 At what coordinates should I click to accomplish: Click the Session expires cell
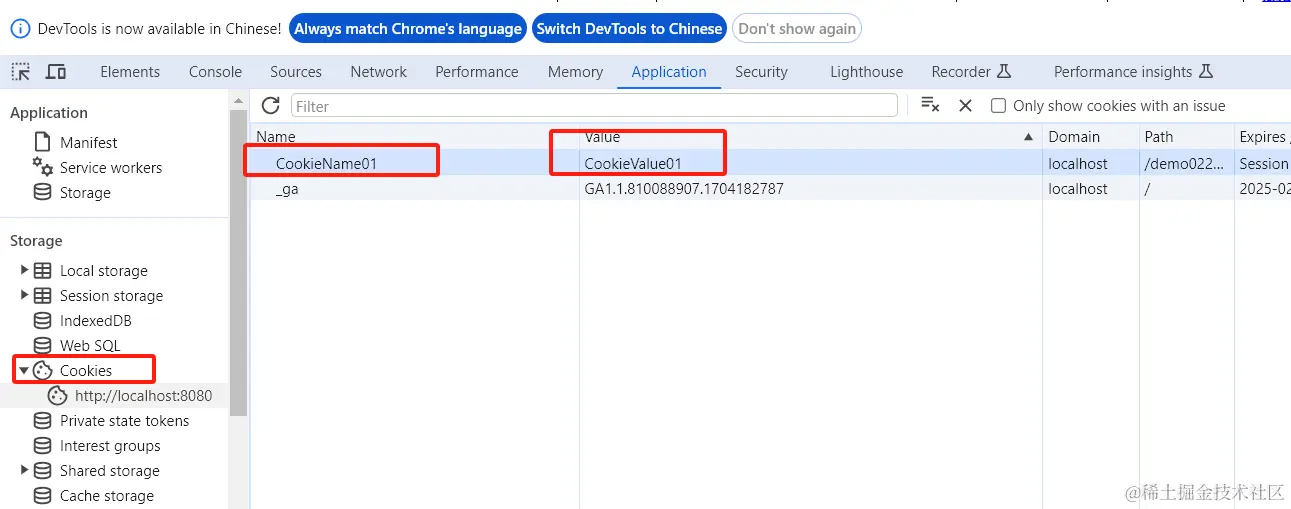pyautogui.click(x=1263, y=163)
